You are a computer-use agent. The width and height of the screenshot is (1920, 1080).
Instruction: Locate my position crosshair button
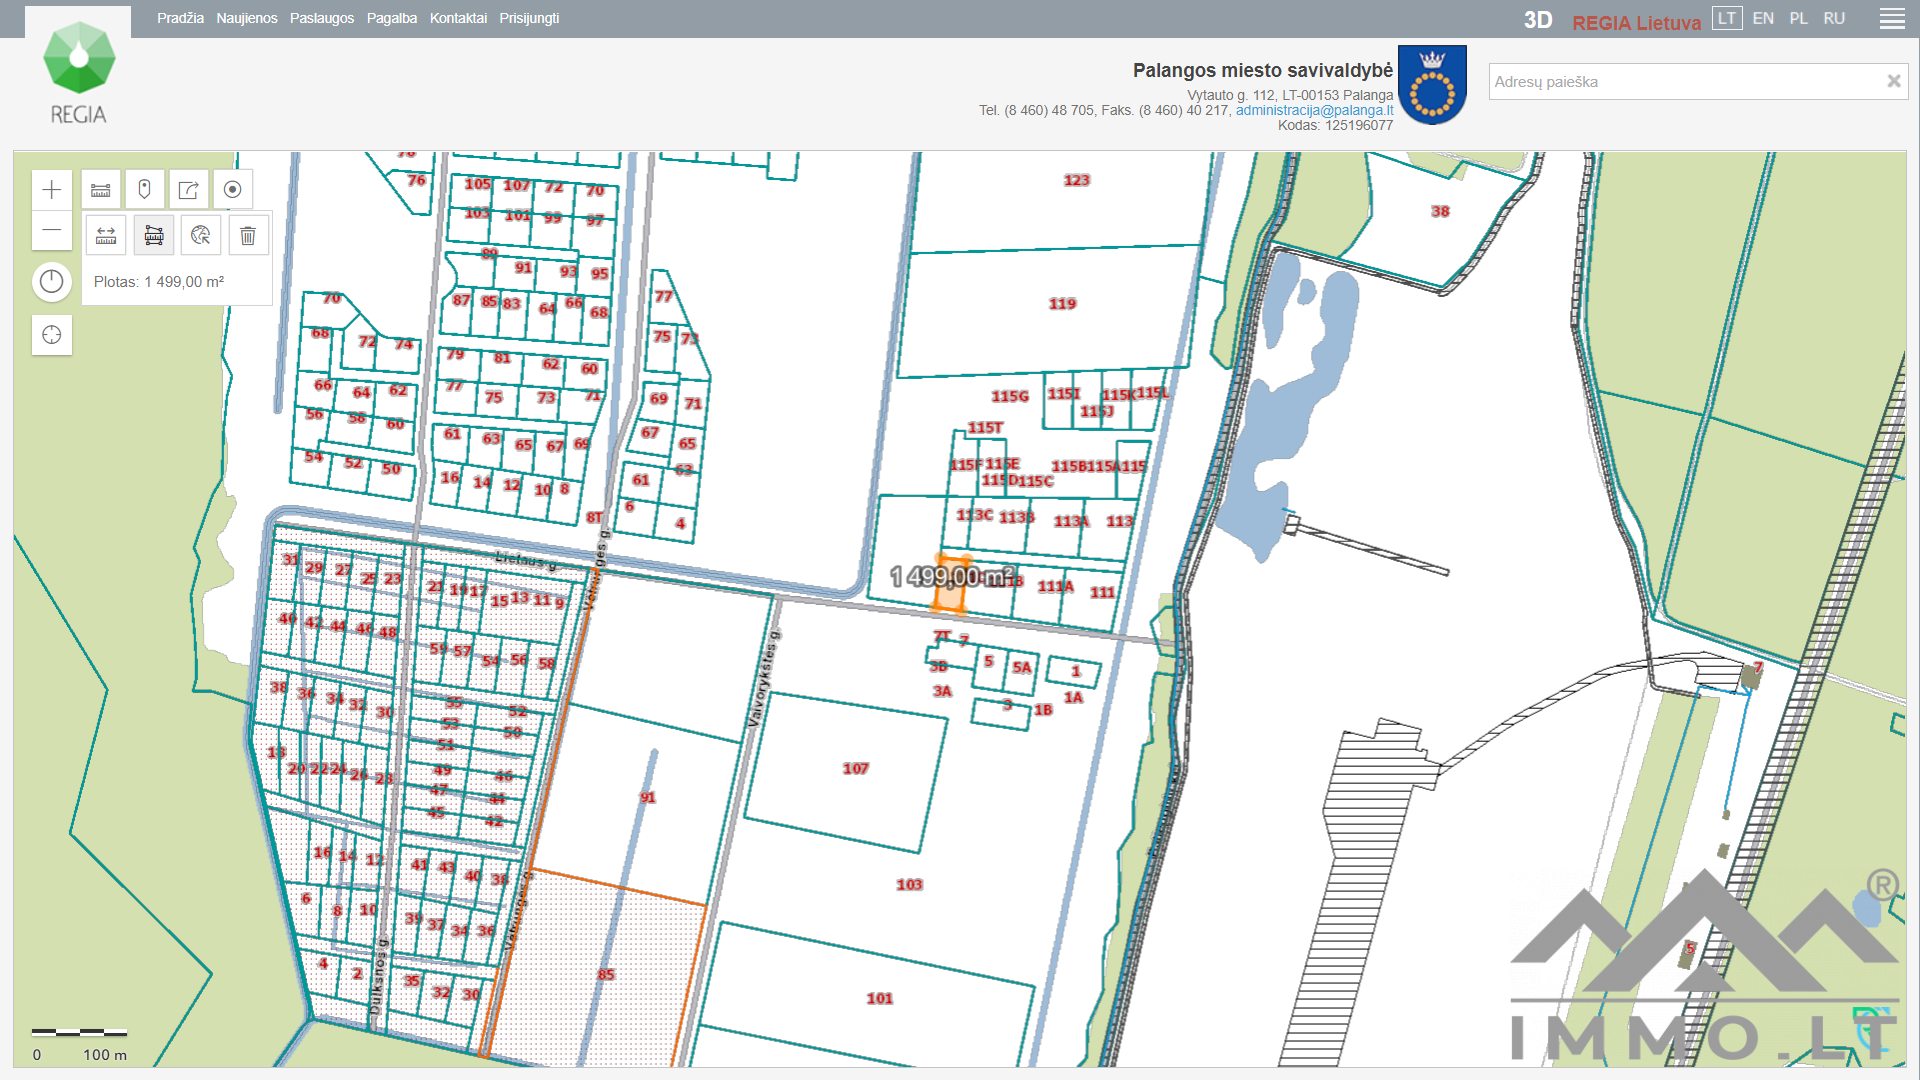[52, 335]
